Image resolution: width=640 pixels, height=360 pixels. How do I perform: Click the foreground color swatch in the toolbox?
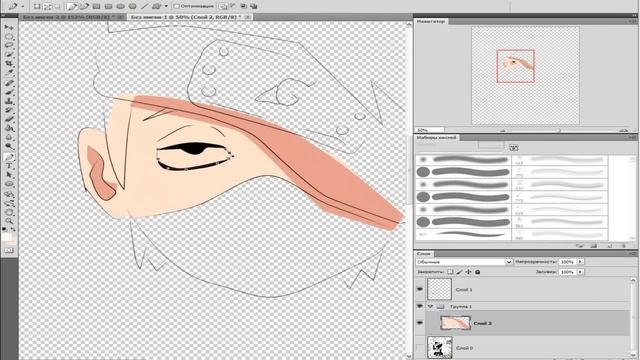6,237
